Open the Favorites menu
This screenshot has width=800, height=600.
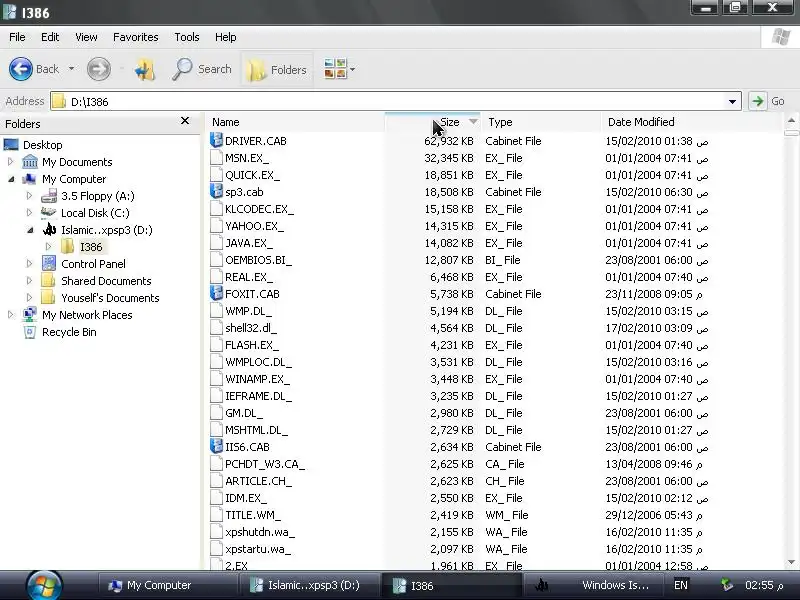click(x=136, y=37)
